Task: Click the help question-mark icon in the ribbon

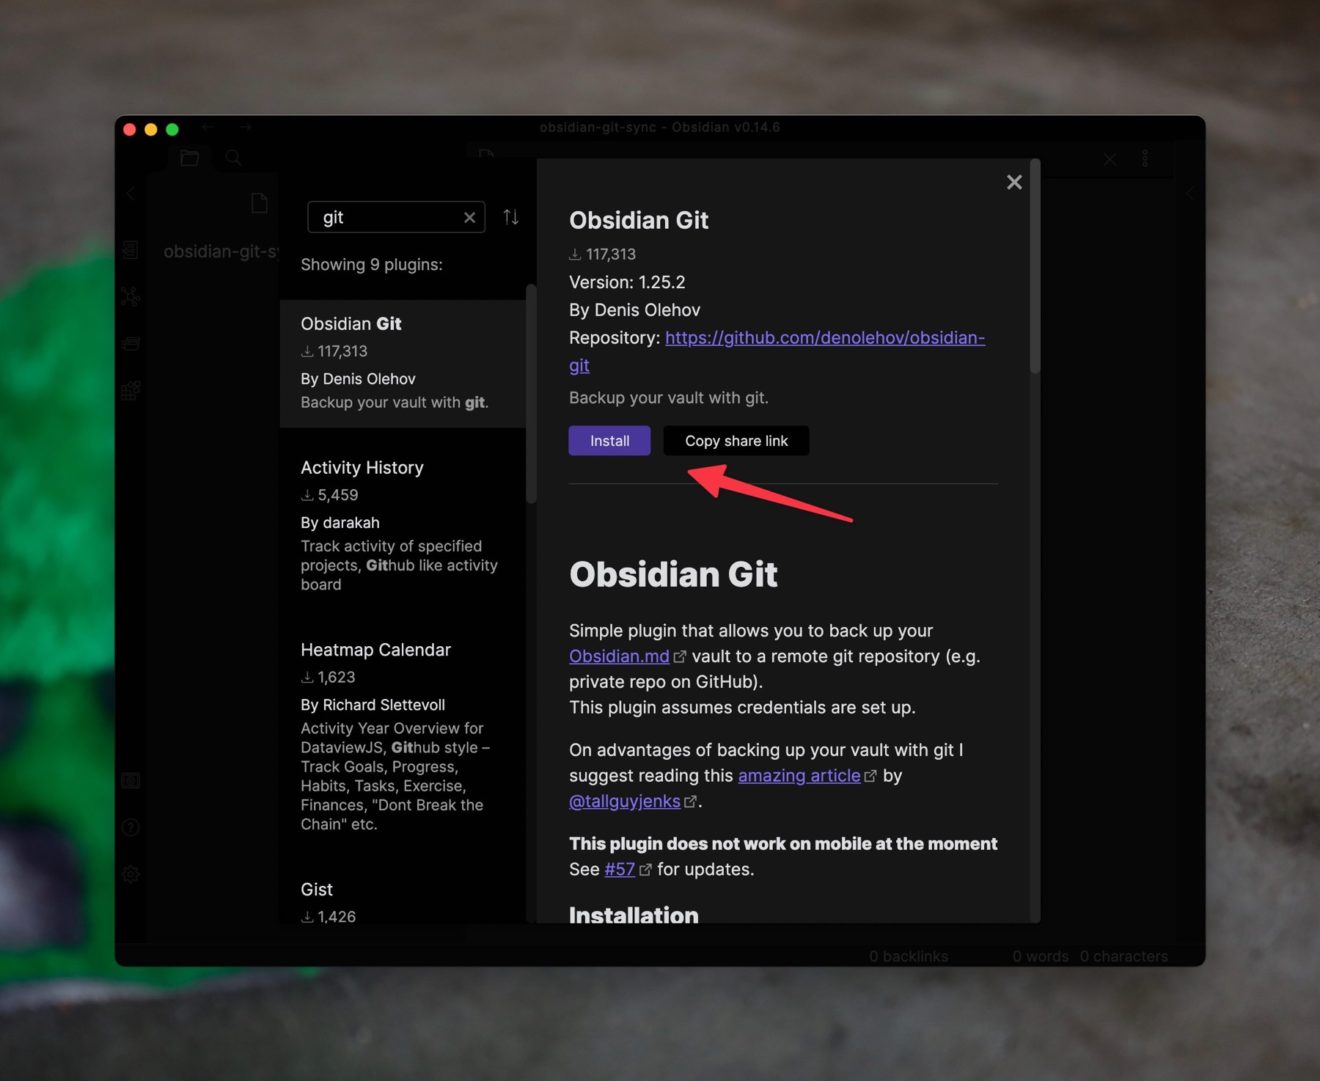Action: pyautogui.click(x=130, y=827)
